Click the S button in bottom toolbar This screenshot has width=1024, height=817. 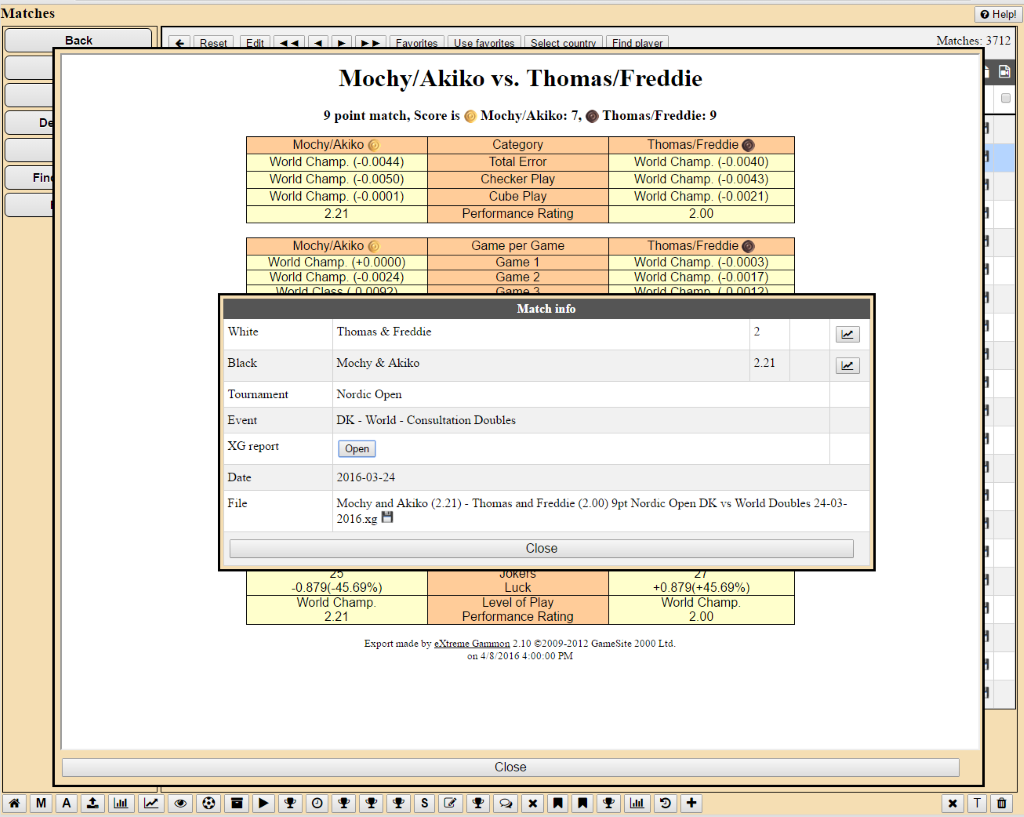pos(424,803)
